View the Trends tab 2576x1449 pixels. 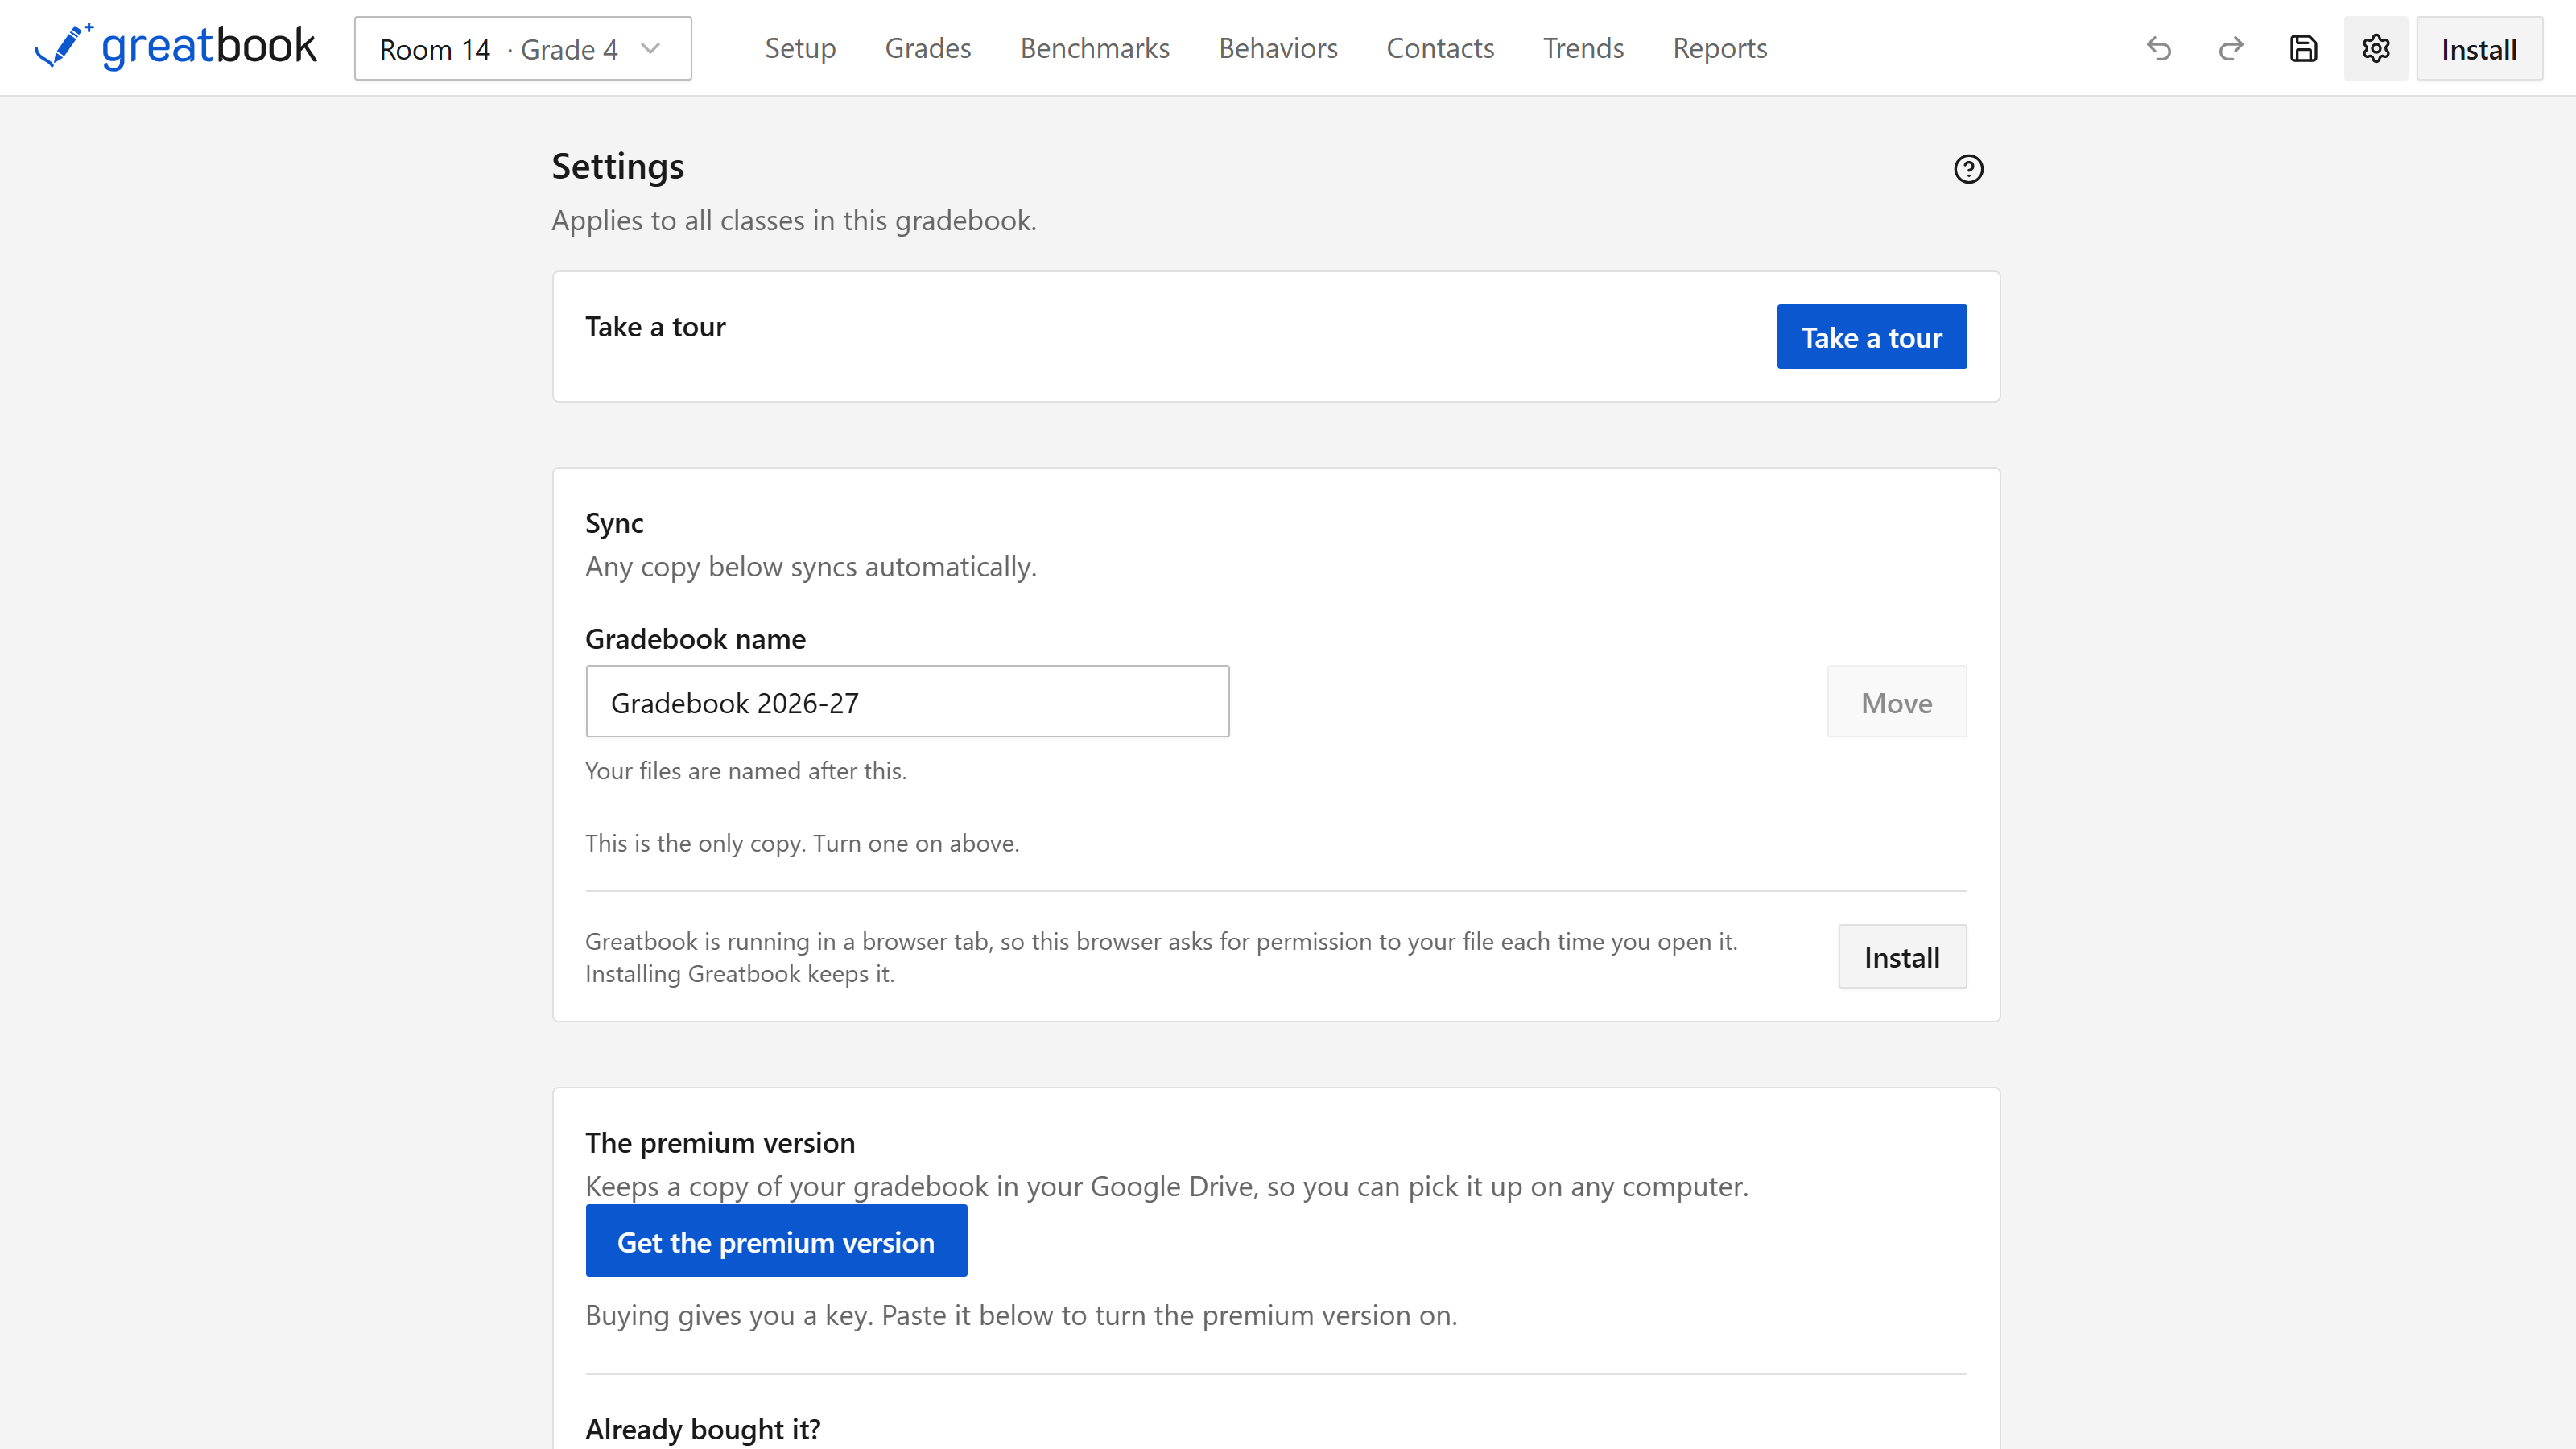1583,48
